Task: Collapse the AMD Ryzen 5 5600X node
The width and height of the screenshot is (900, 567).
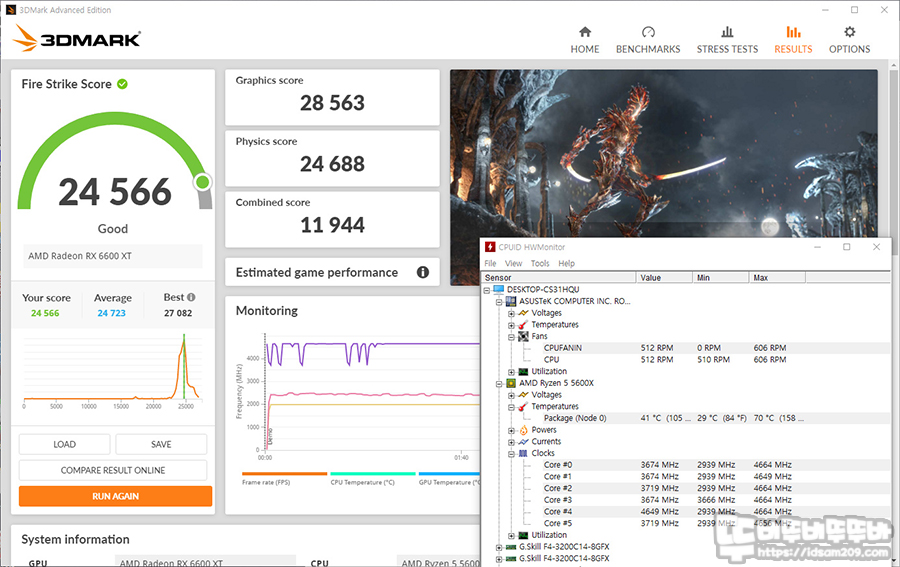Action: [x=499, y=383]
